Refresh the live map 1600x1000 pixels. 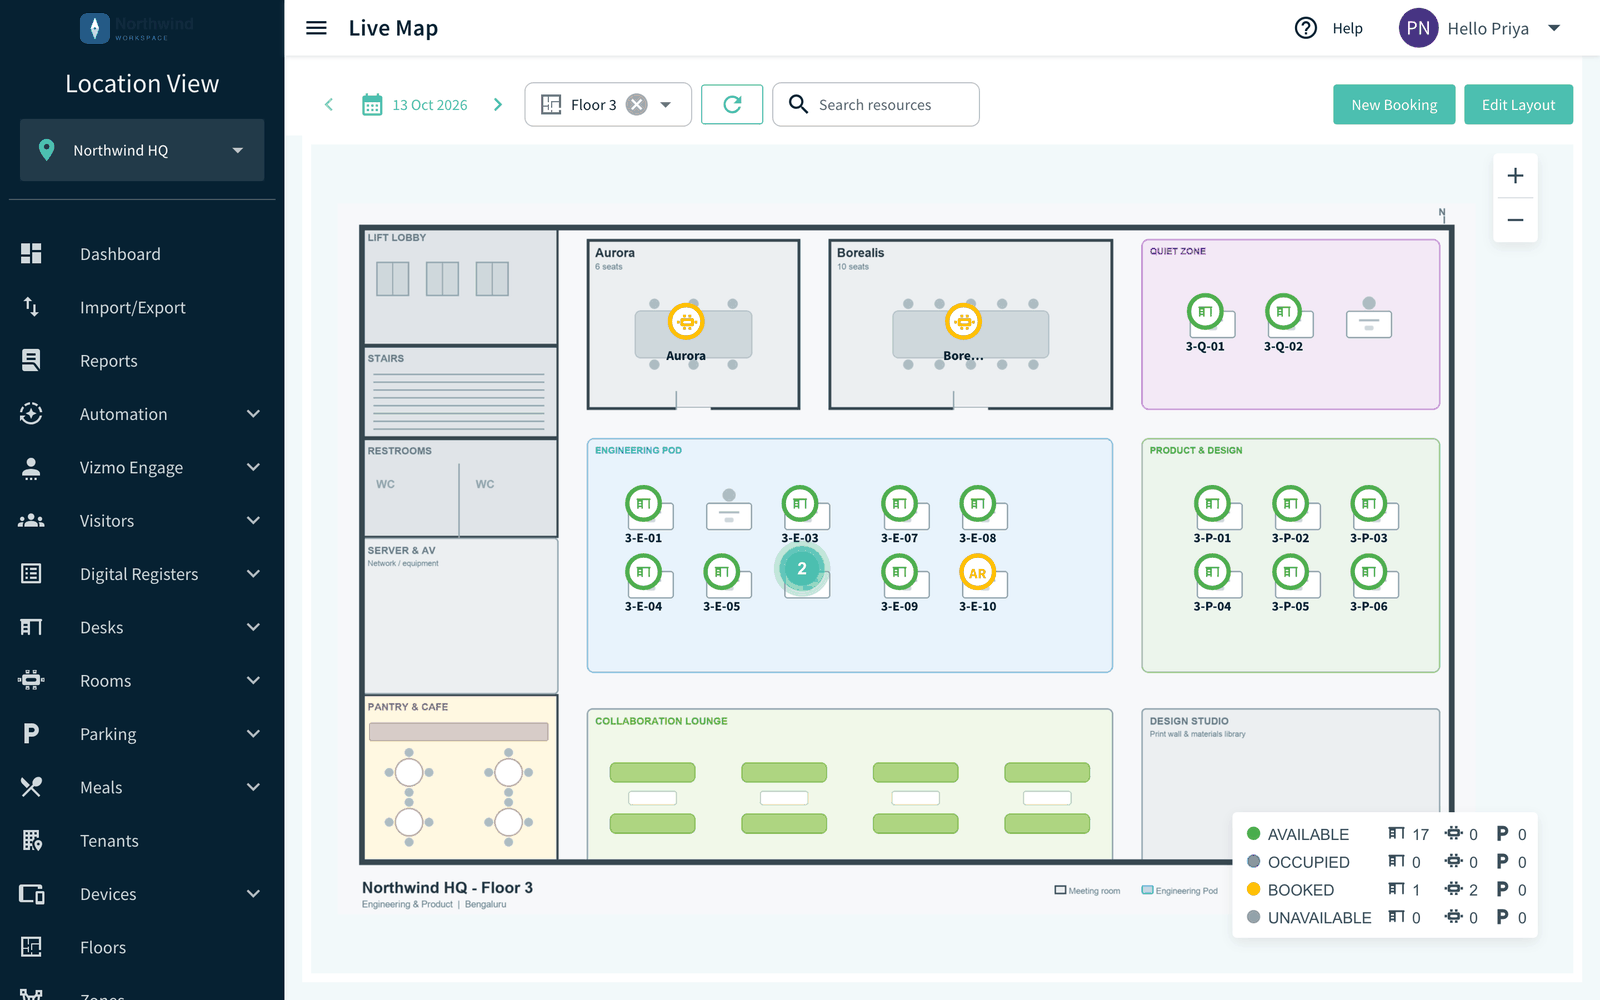[x=732, y=104]
